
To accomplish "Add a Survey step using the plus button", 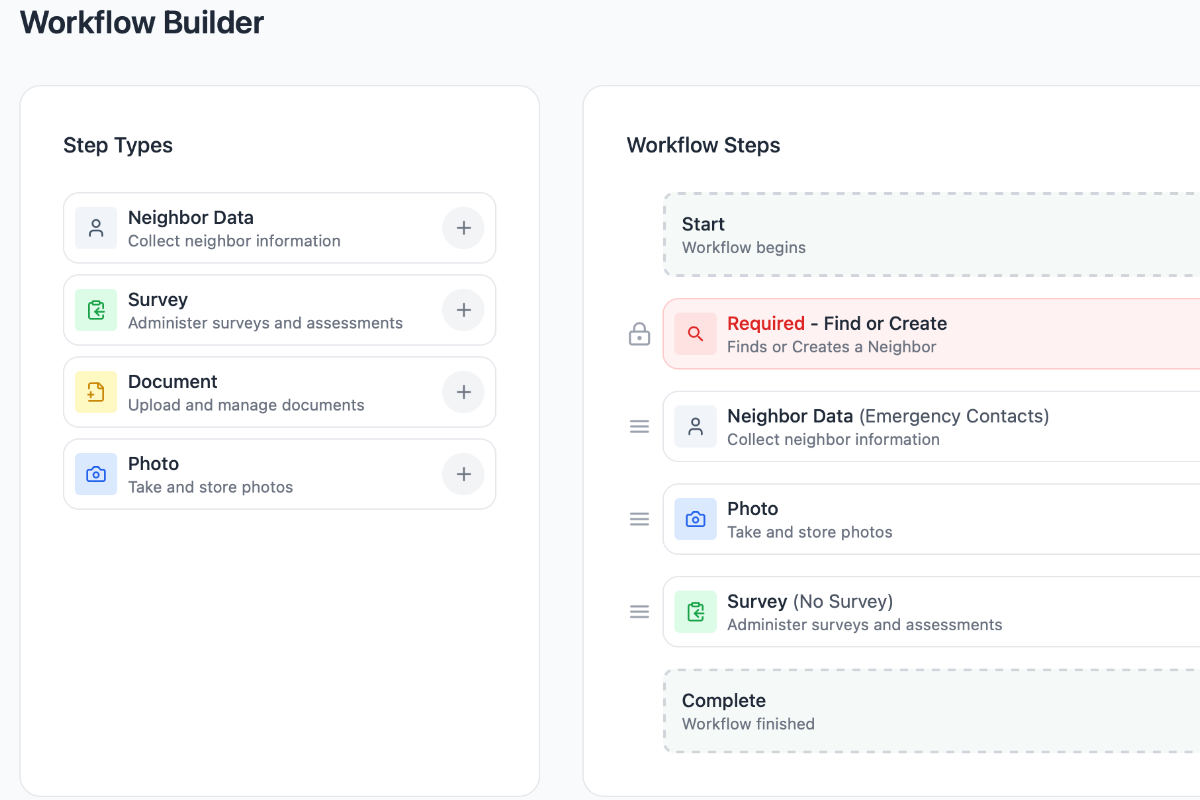I will (x=463, y=310).
